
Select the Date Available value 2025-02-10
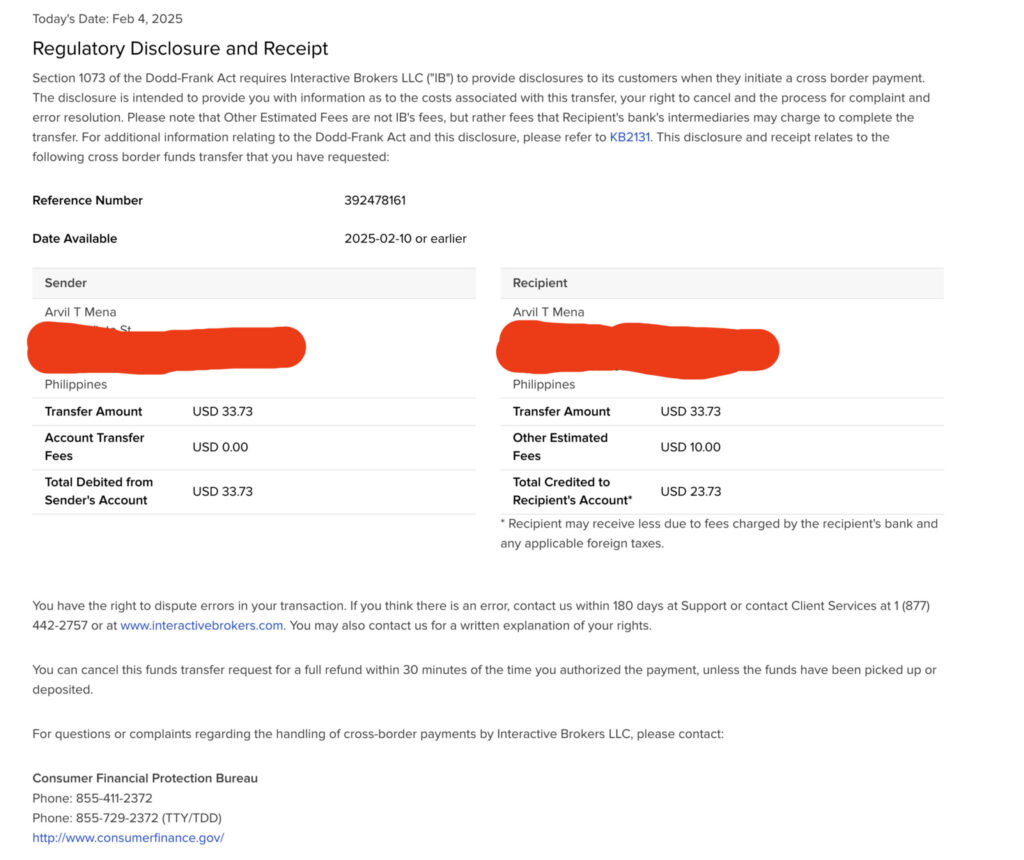point(378,239)
